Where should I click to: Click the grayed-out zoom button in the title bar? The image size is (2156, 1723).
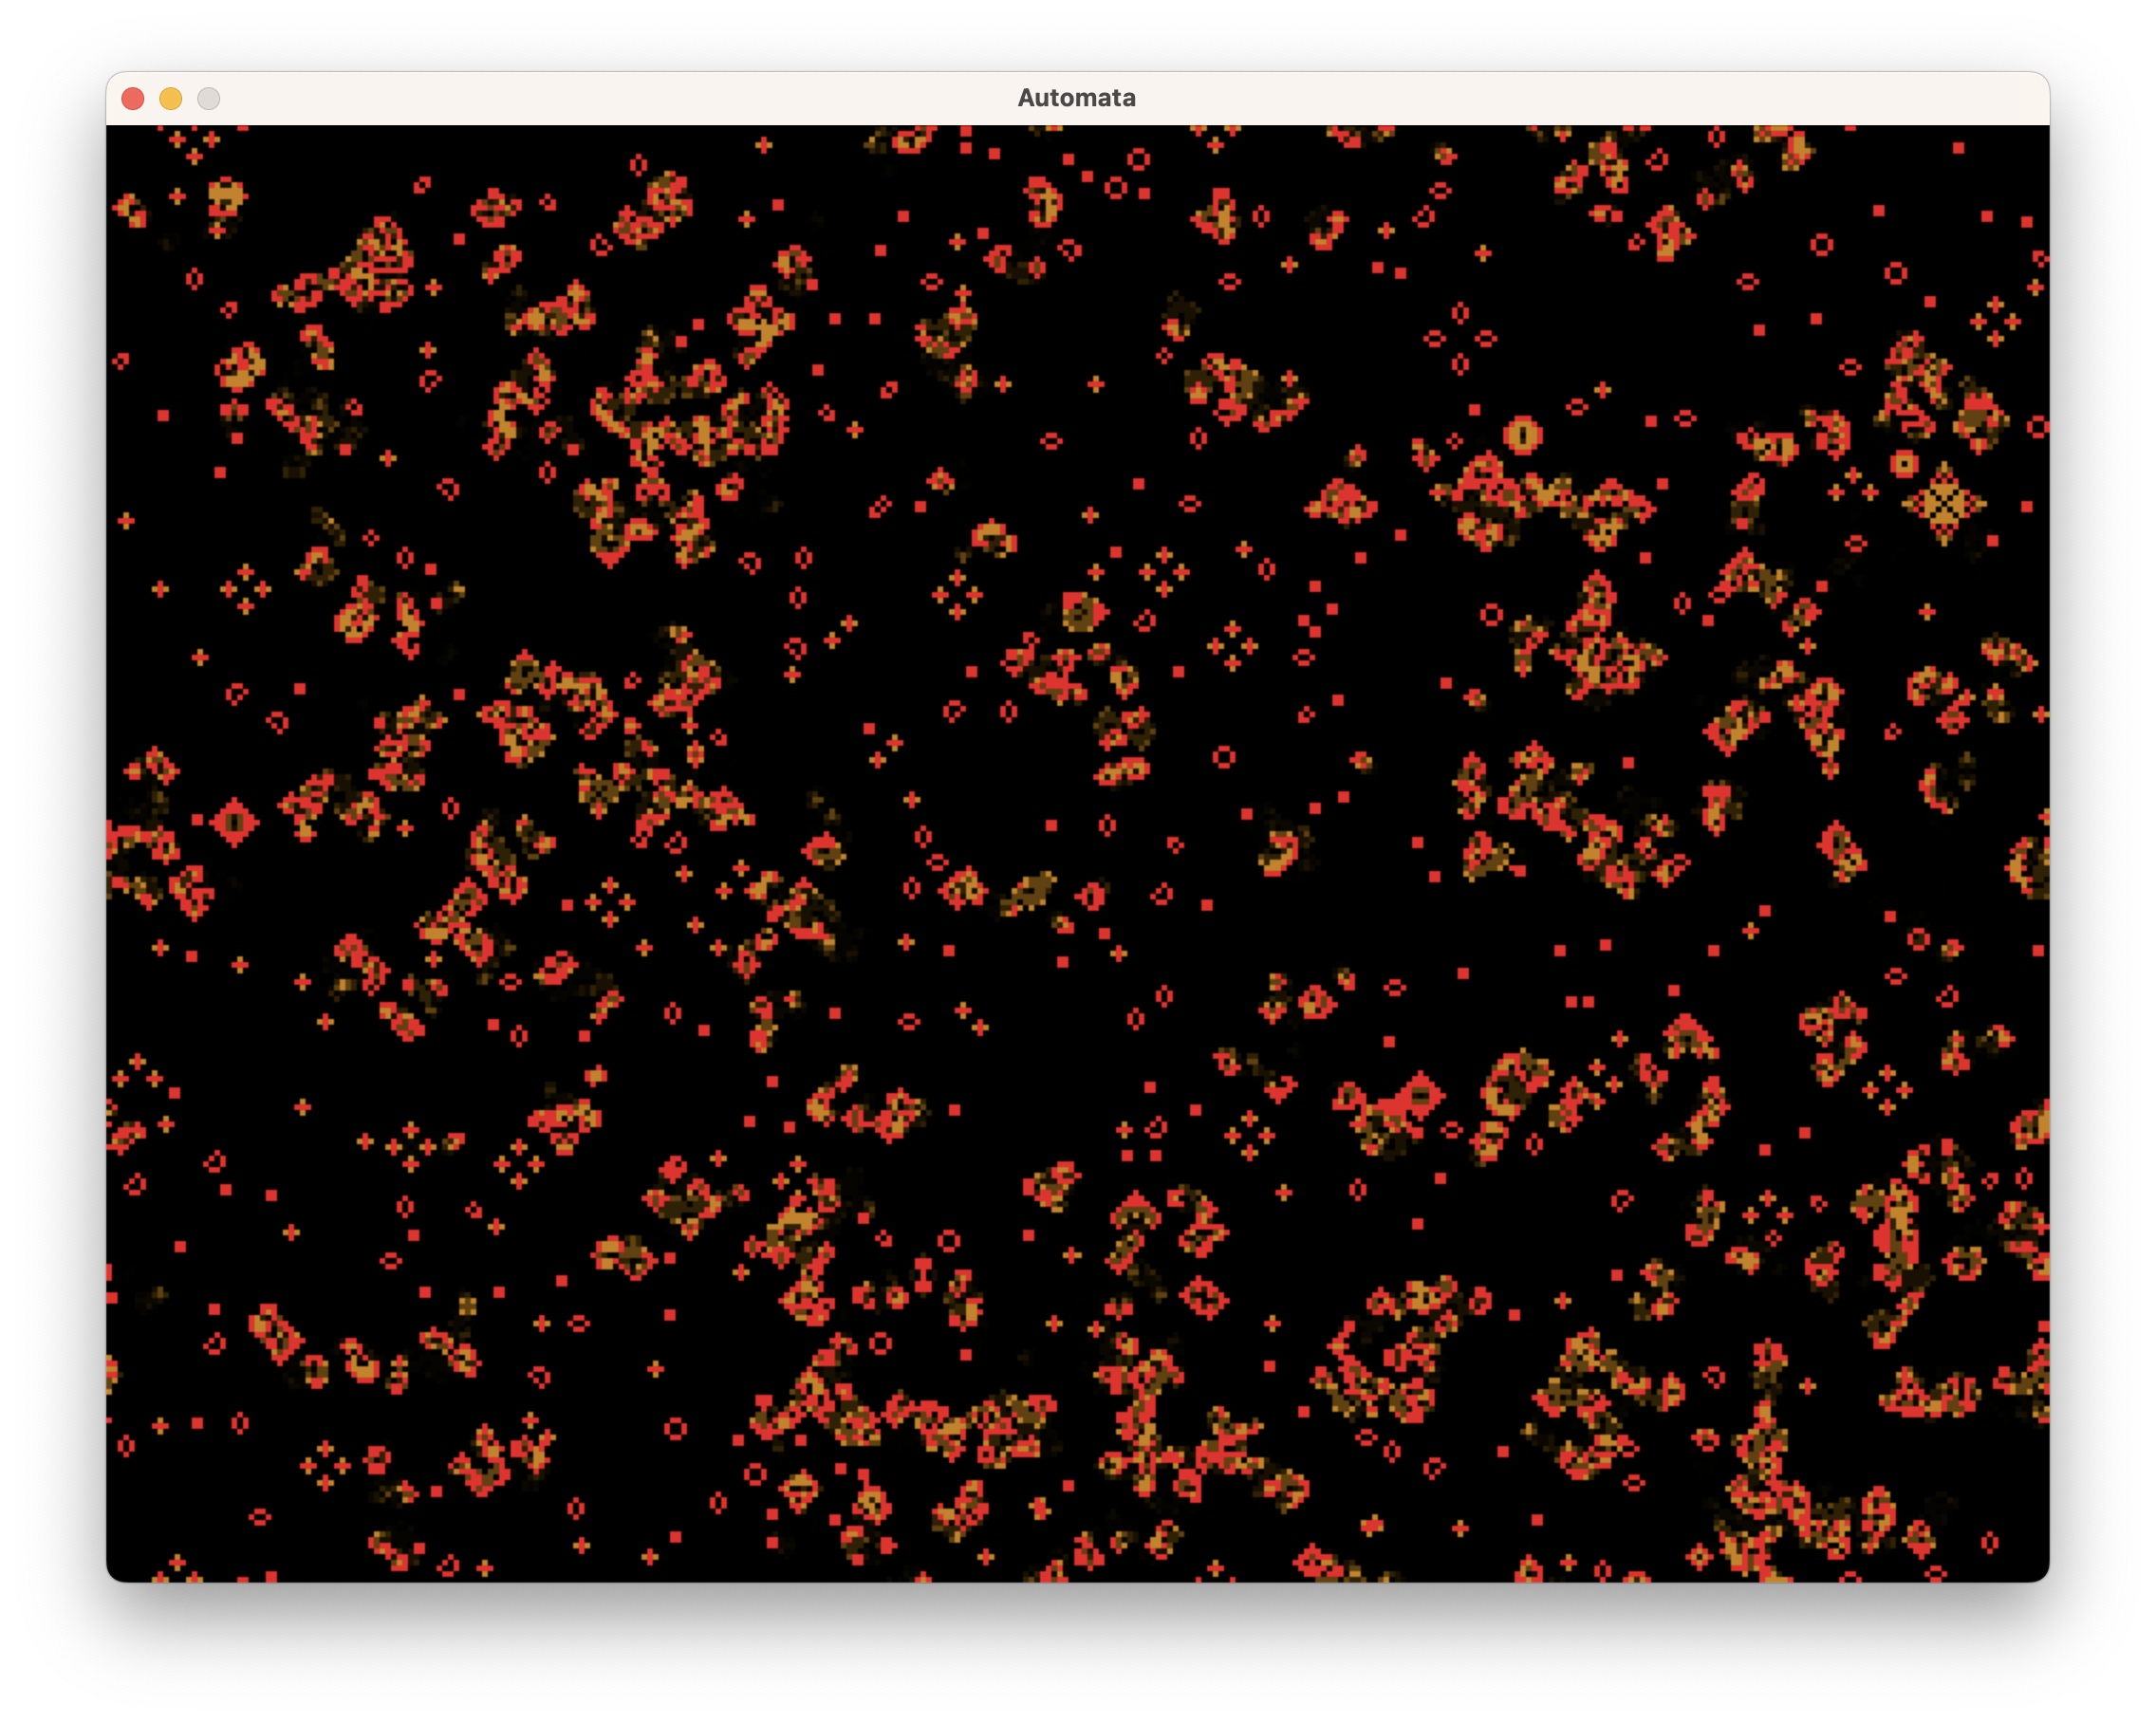(x=209, y=98)
